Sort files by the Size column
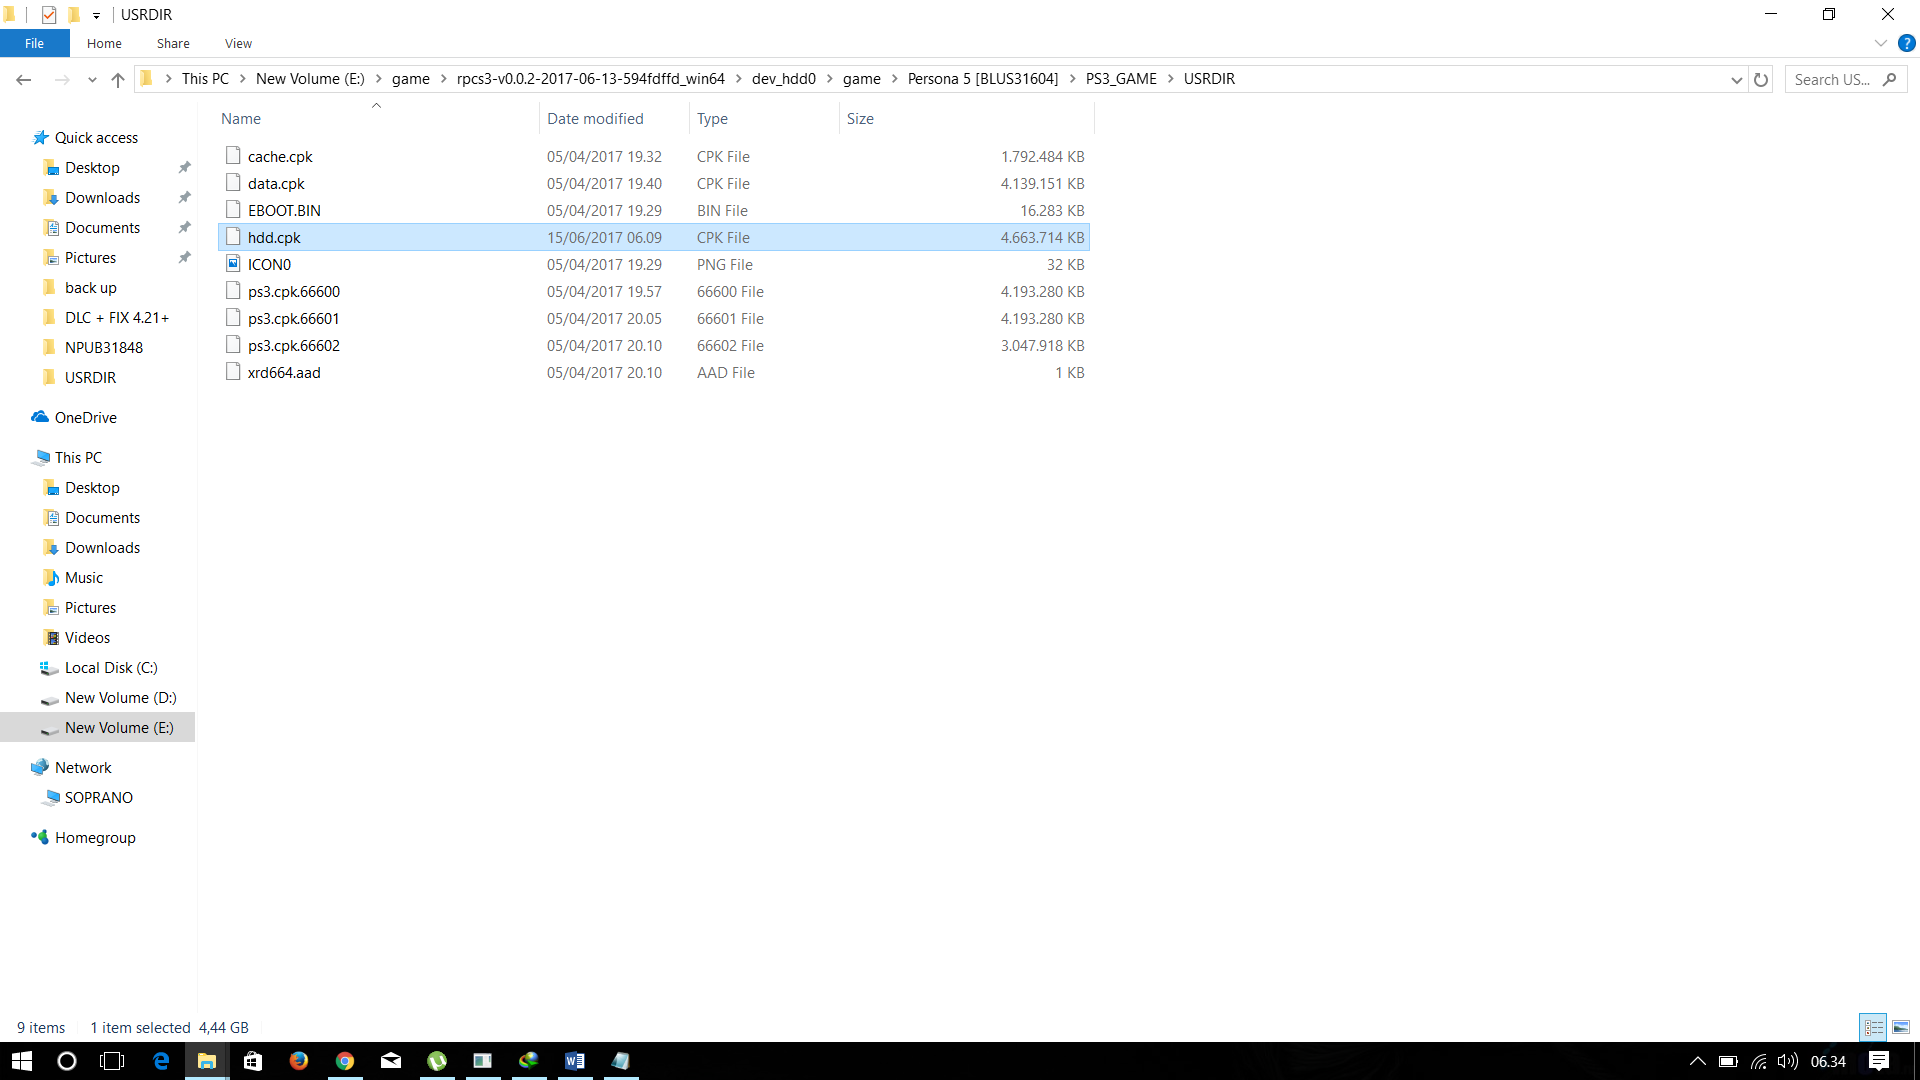This screenshot has width=1920, height=1080. pos(860,119)
